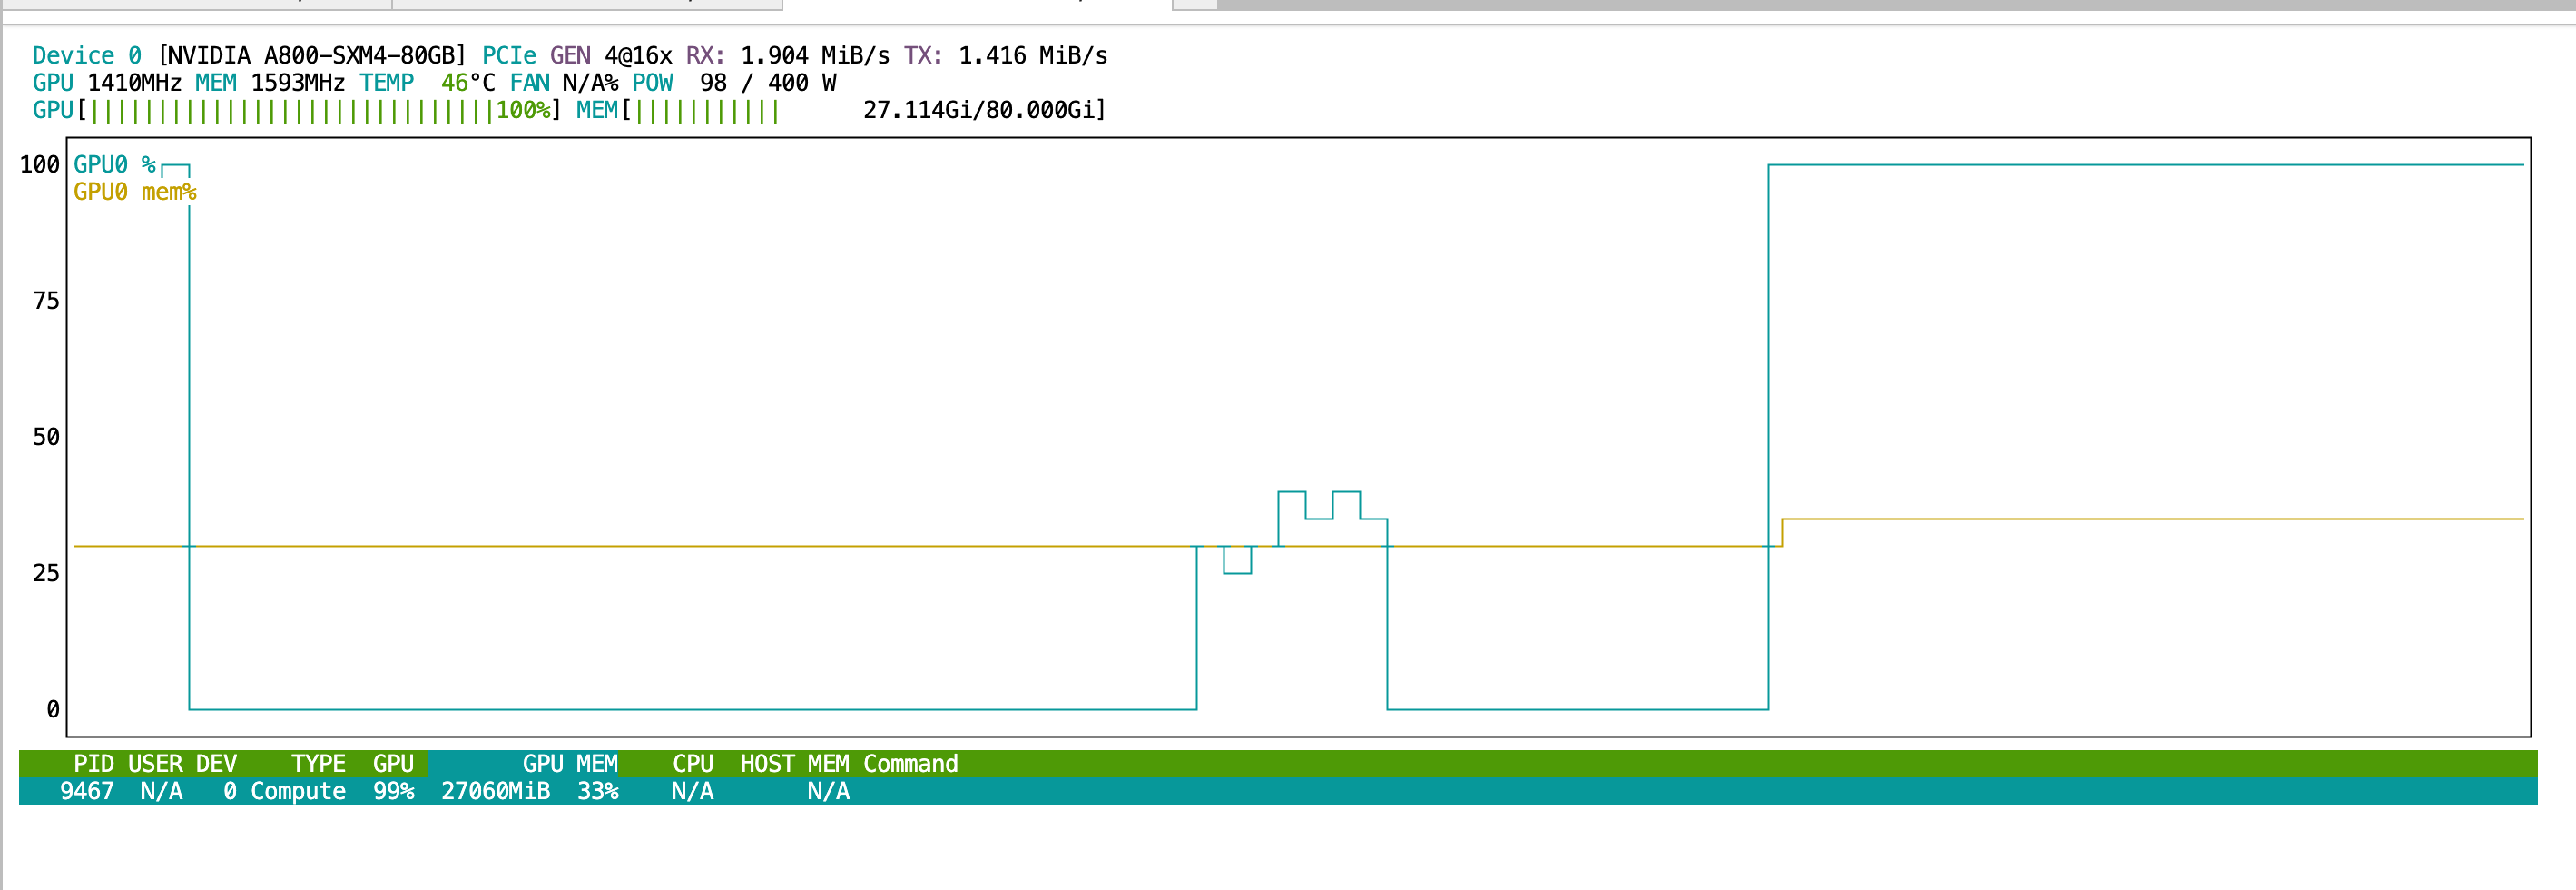Click the Command column header
Screen dimensions: 2576x890
(910, 764)
